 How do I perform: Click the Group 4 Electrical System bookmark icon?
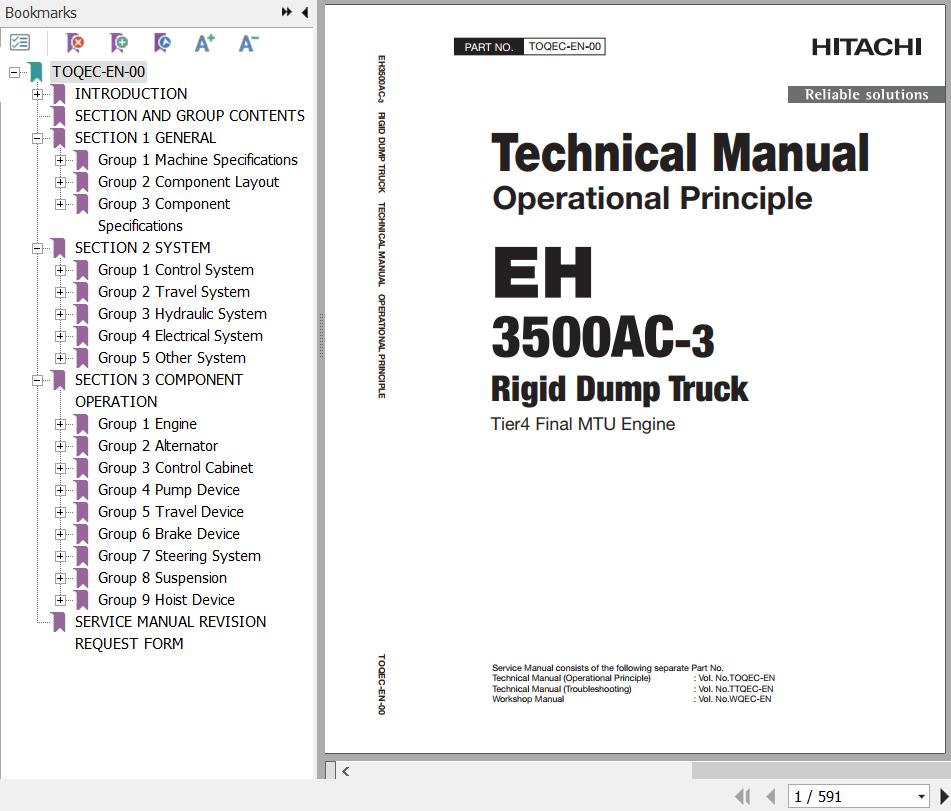click(82, 336)
